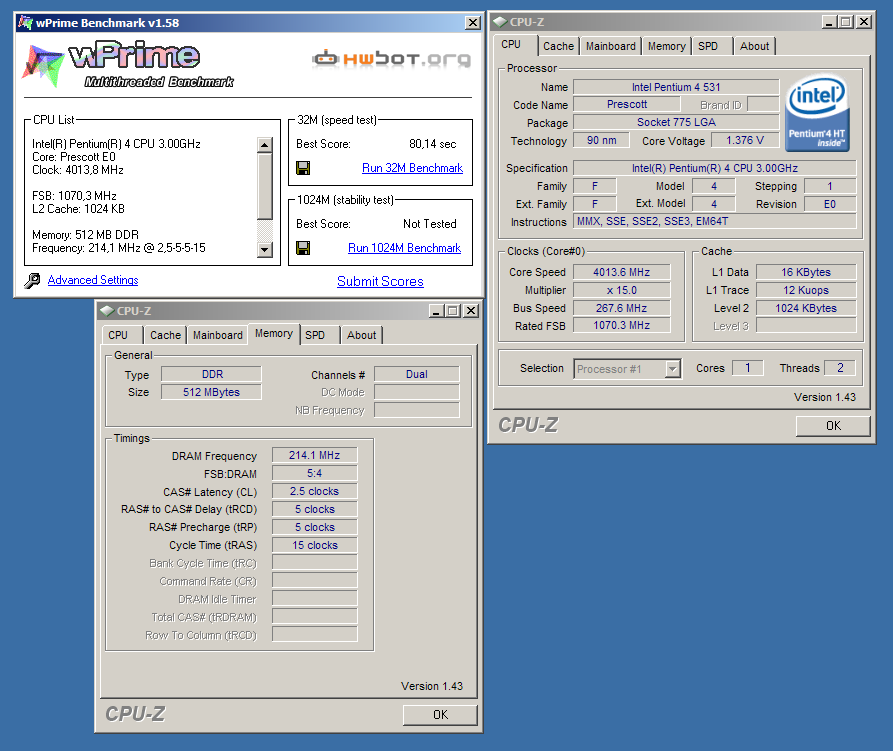
Task: Click the Technology value 90 nm
Action: click(x=601, y=140)
